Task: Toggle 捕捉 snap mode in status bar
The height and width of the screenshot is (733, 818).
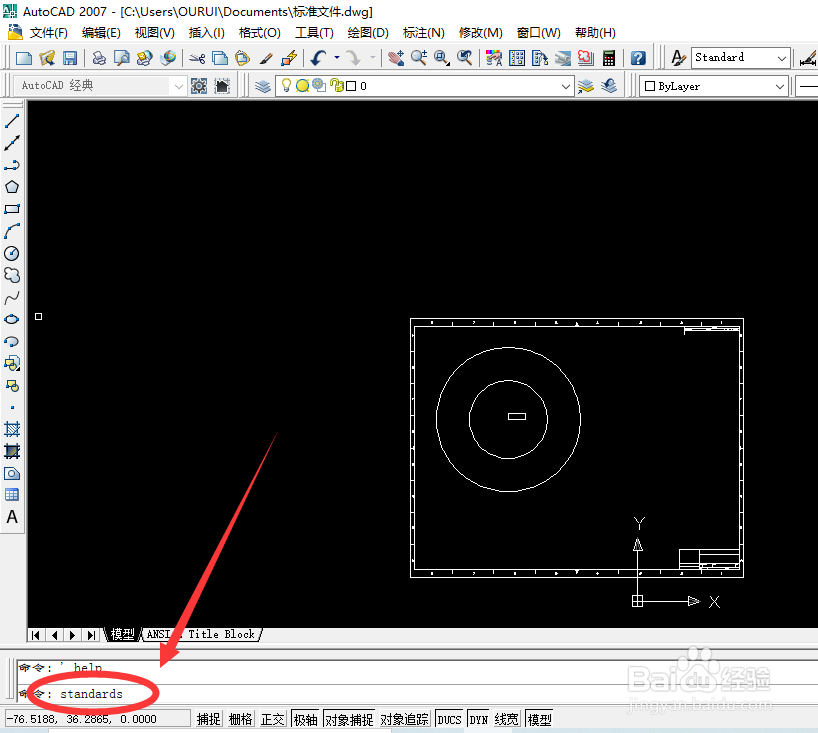Action: (x=209, y=719)
